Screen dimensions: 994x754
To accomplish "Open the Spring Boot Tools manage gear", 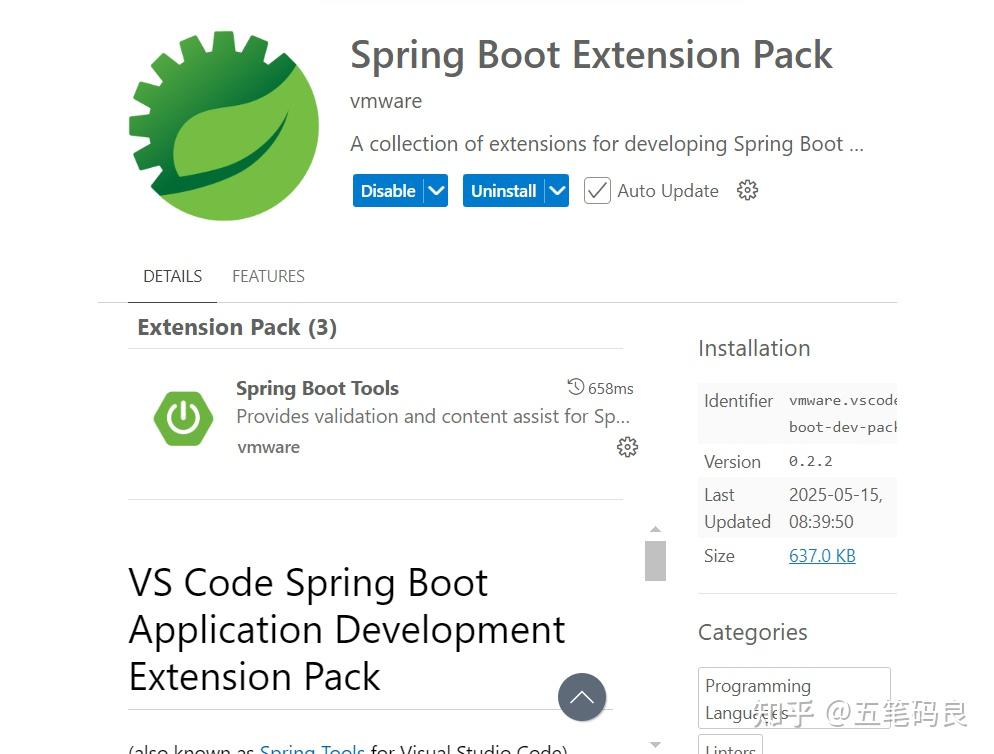I will coord(627,447).
